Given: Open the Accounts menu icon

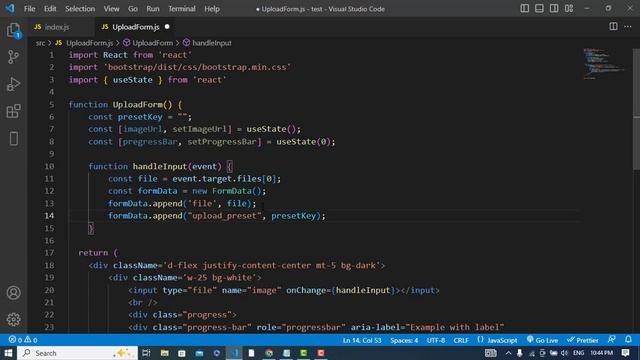Looking at the screenshot, I should pos(13,293).
